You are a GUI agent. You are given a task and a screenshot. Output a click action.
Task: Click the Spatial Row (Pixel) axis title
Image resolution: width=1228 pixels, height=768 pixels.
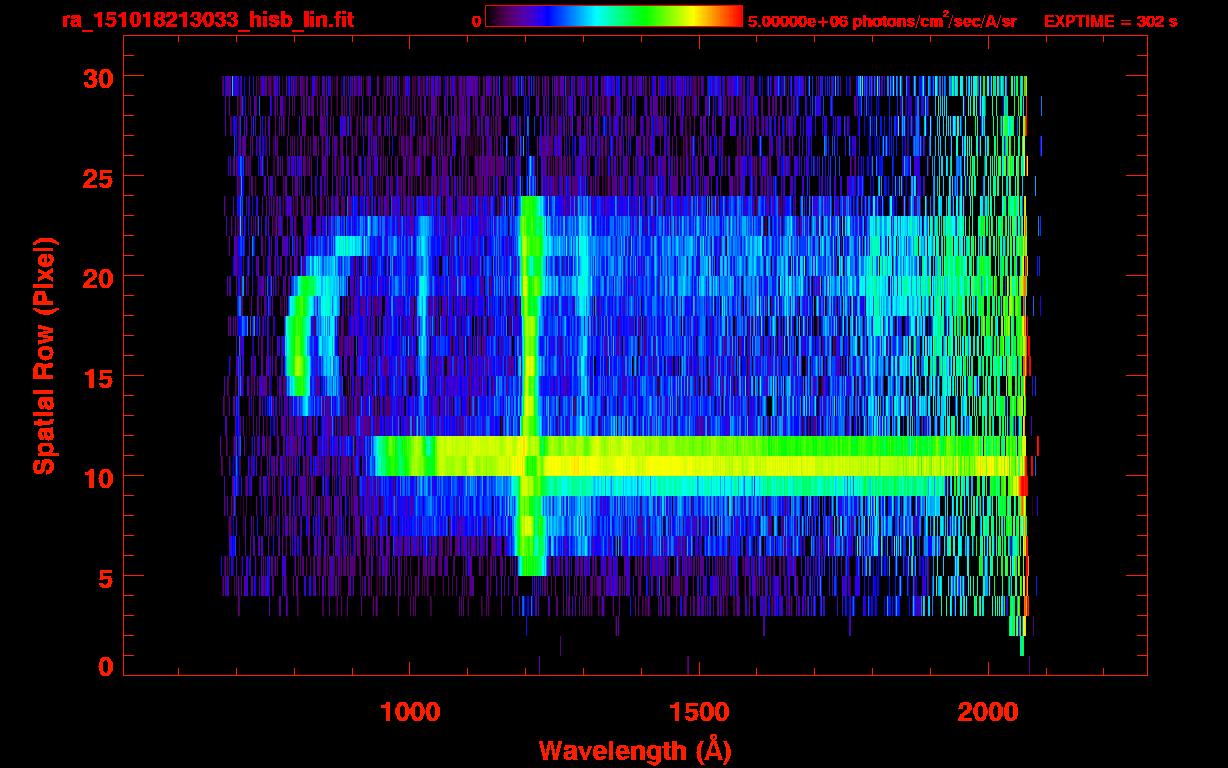click(x=44, y=356)
